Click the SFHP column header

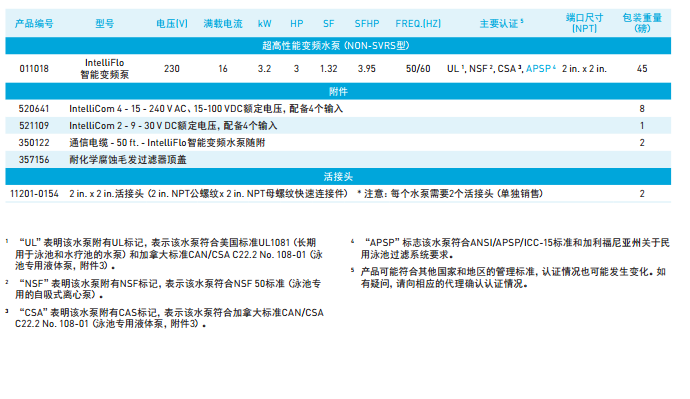[x=367, y=24]
